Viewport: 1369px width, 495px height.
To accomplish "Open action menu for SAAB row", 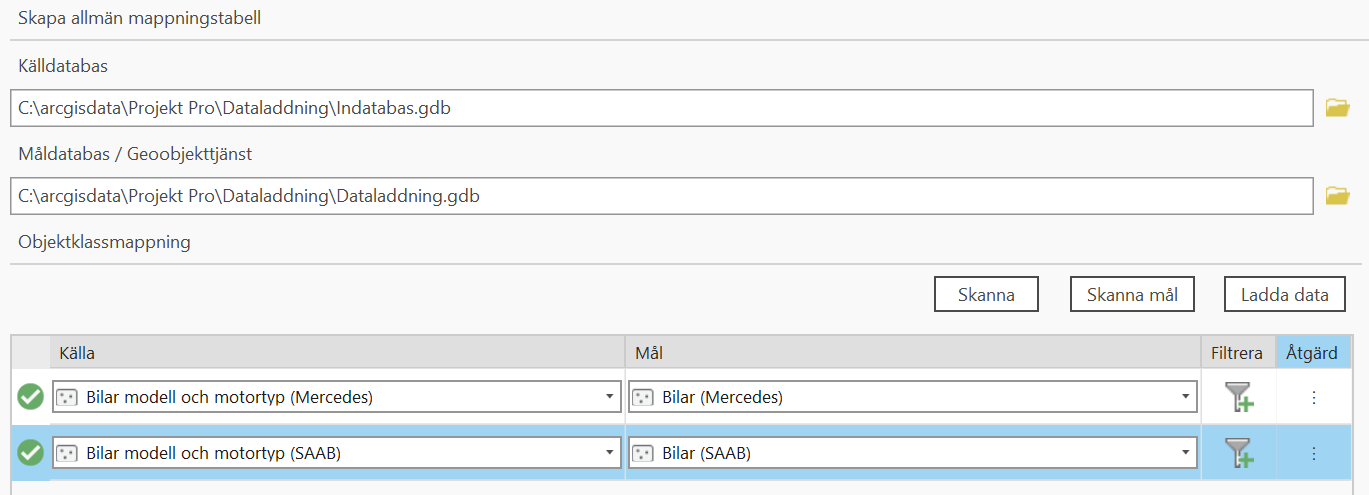I will coord(1314,453).
